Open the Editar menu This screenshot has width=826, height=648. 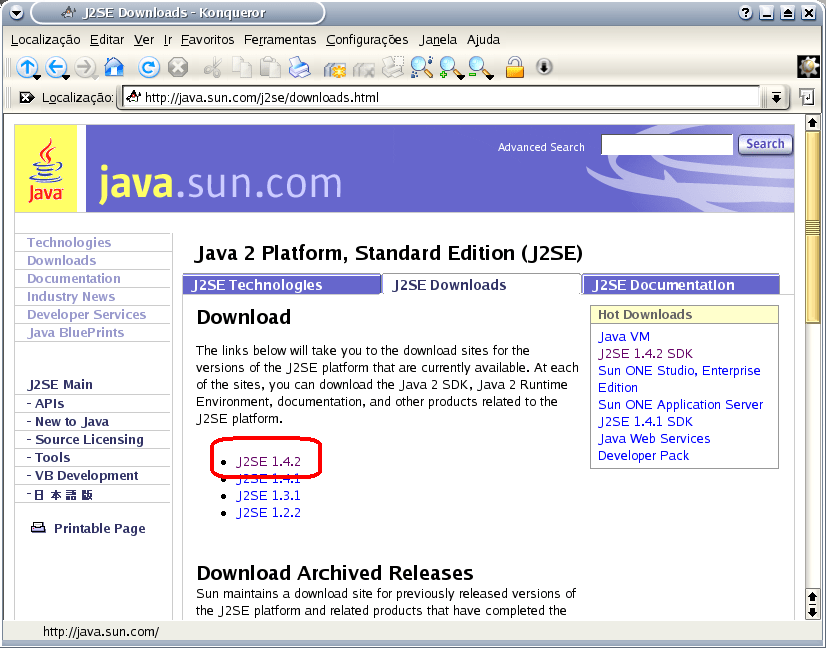point(107,40)
